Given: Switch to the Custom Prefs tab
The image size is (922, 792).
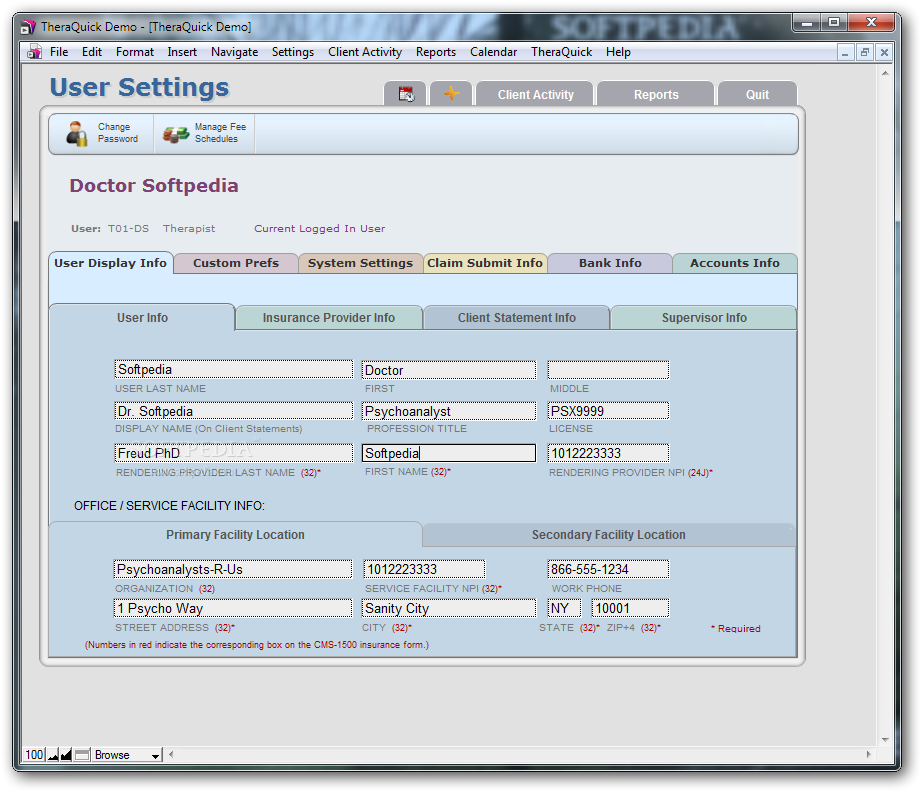Looking at the screenshot, I should pos(236,263).
